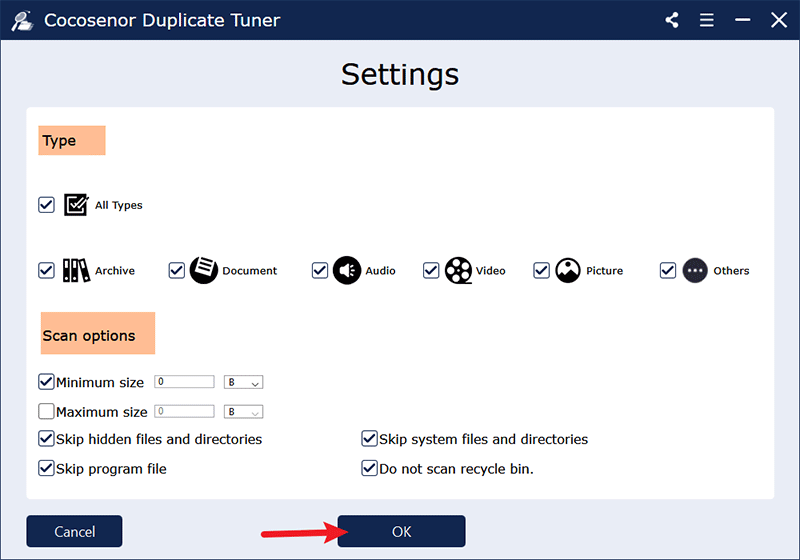Click the 'Audio' label text

pos(381,271)
